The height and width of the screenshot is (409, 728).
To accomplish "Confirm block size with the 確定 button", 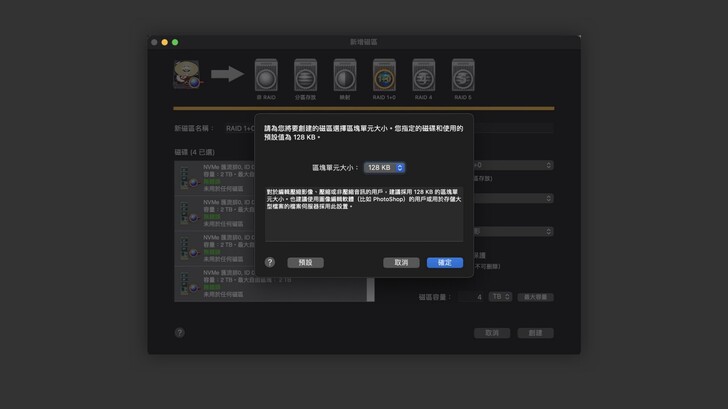I will [x=445, y=263].
